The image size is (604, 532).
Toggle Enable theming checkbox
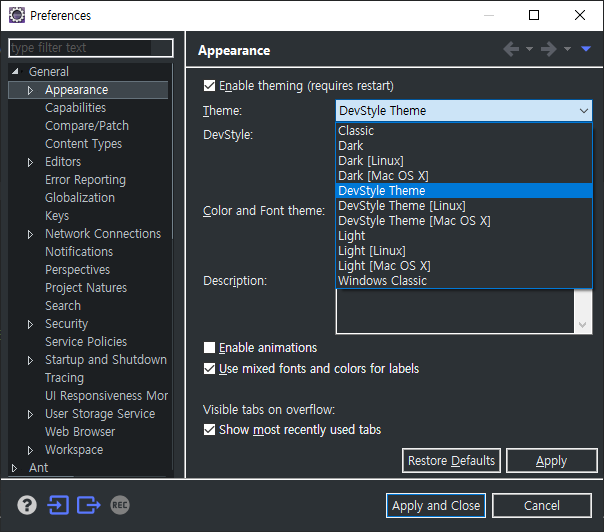[x=209, y=86]
